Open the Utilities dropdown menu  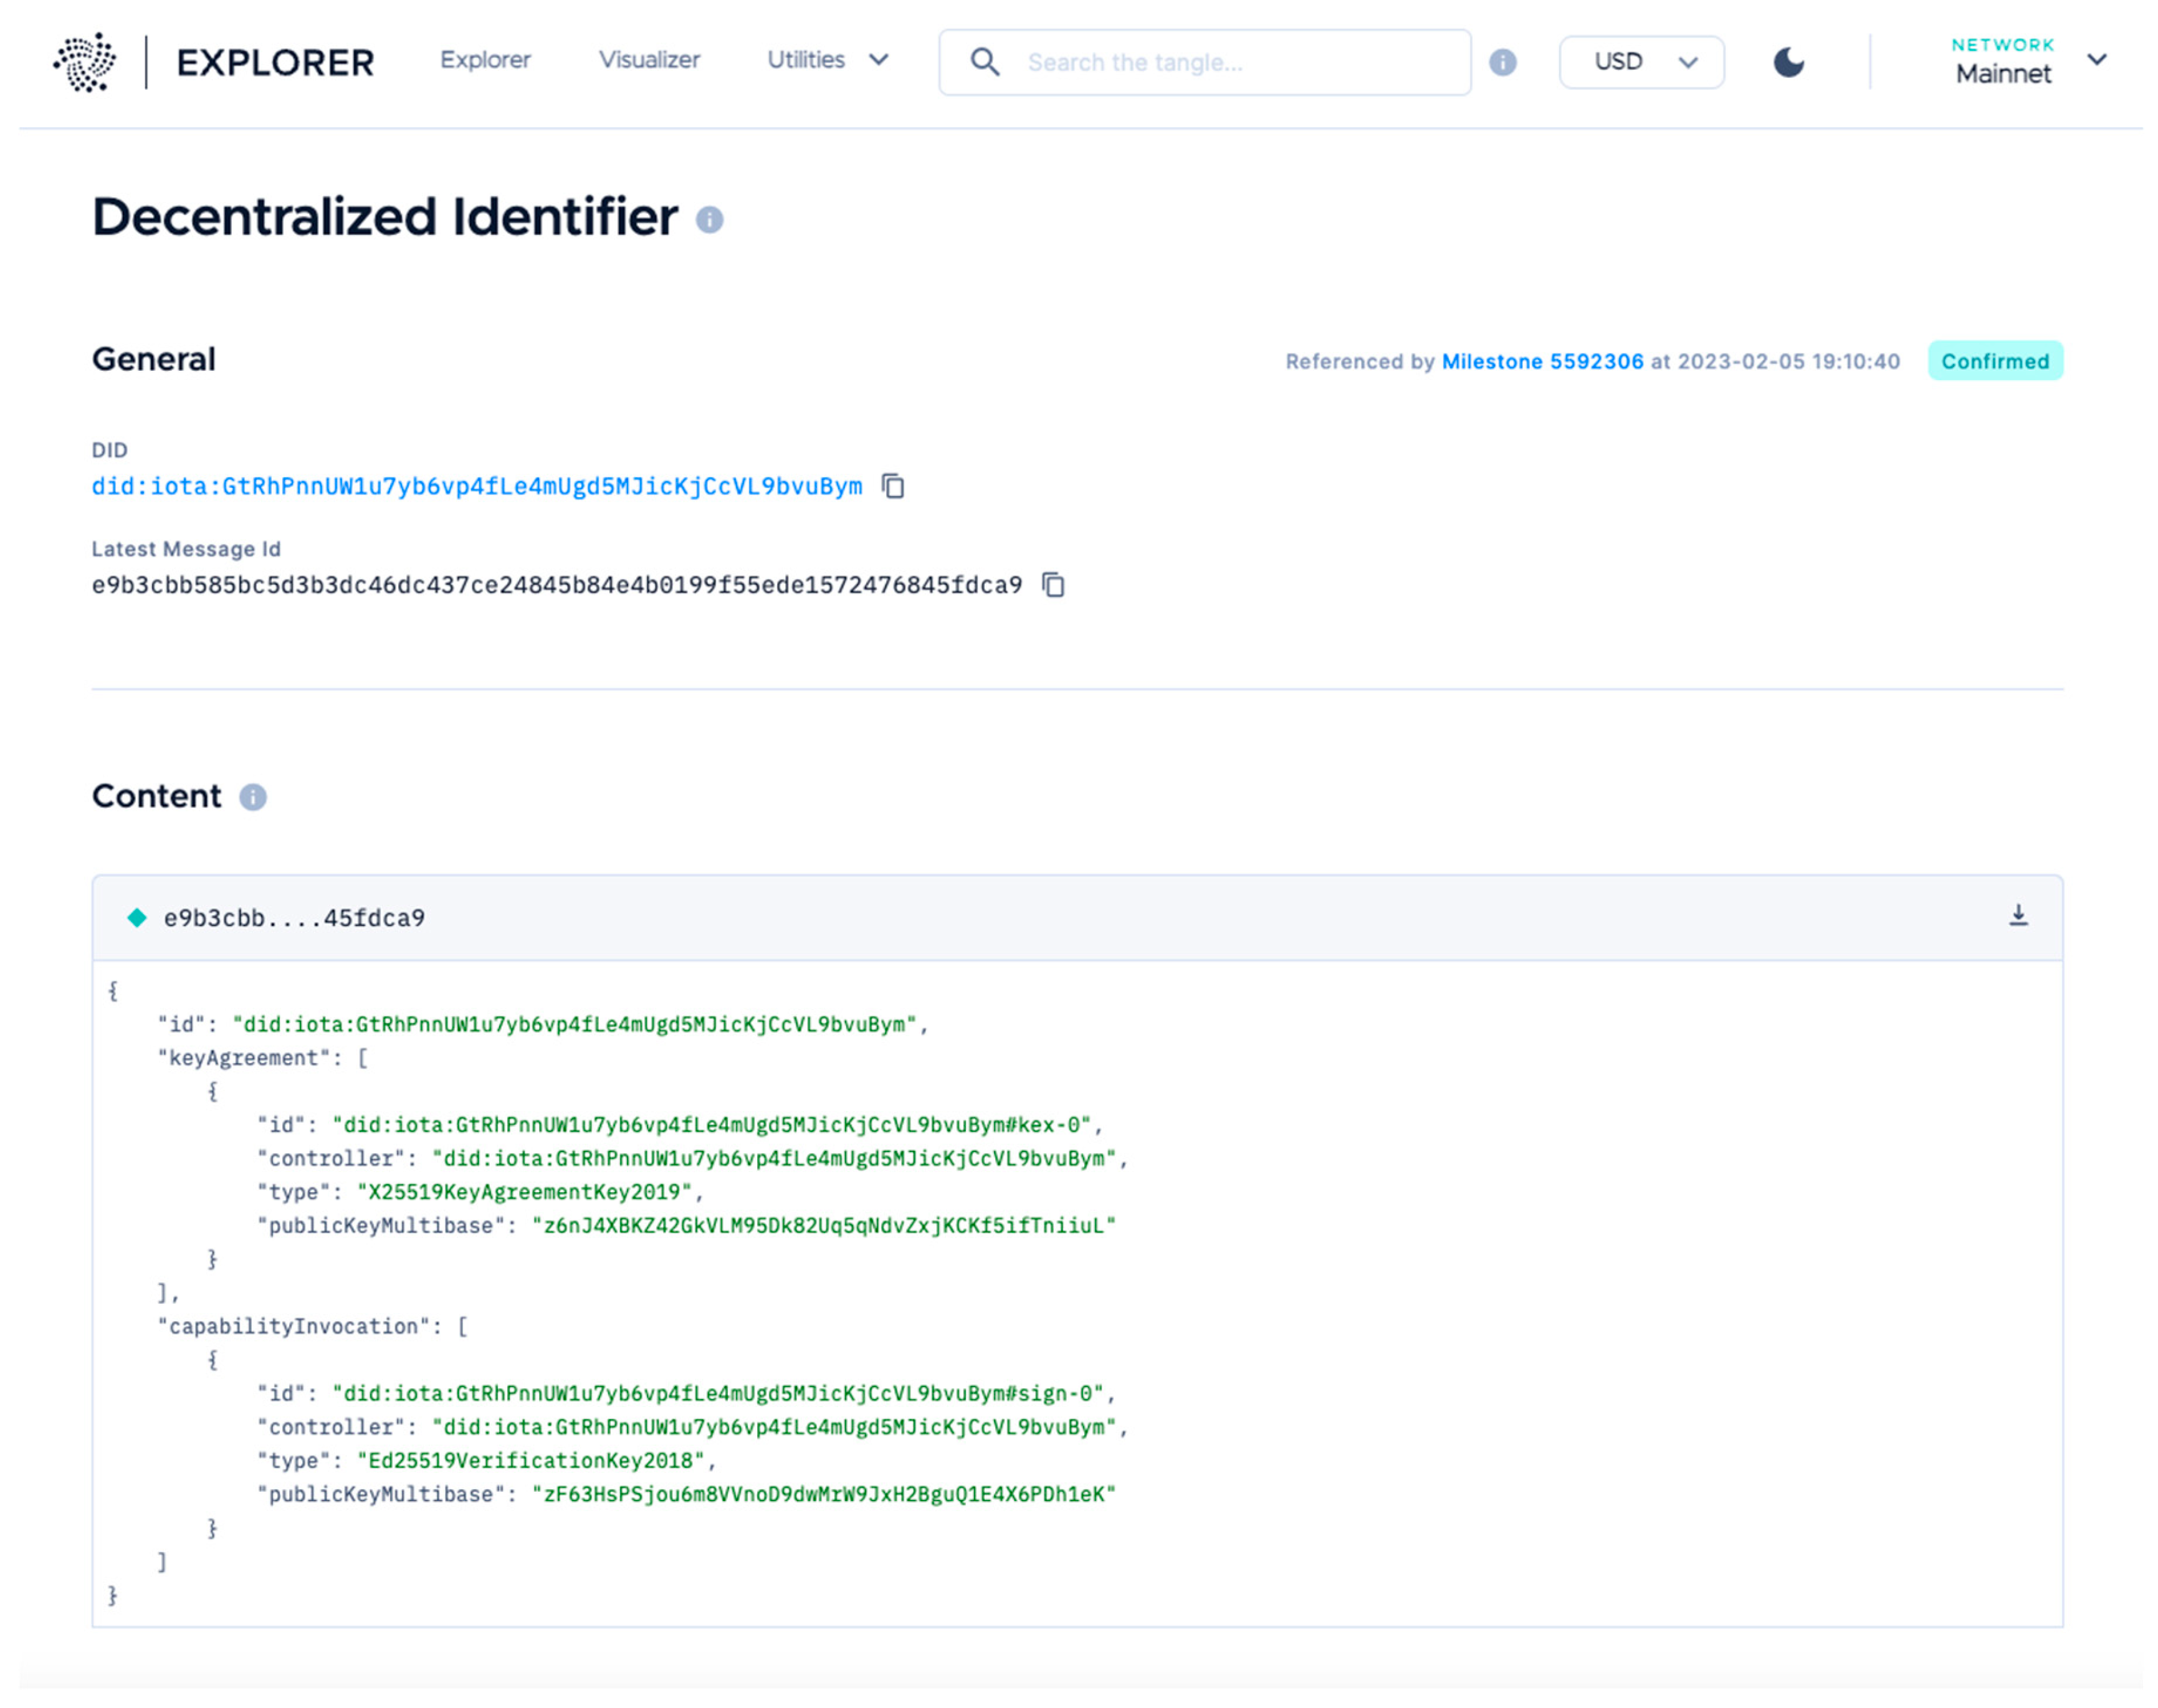pyautogui.click(x=827, y=60)
